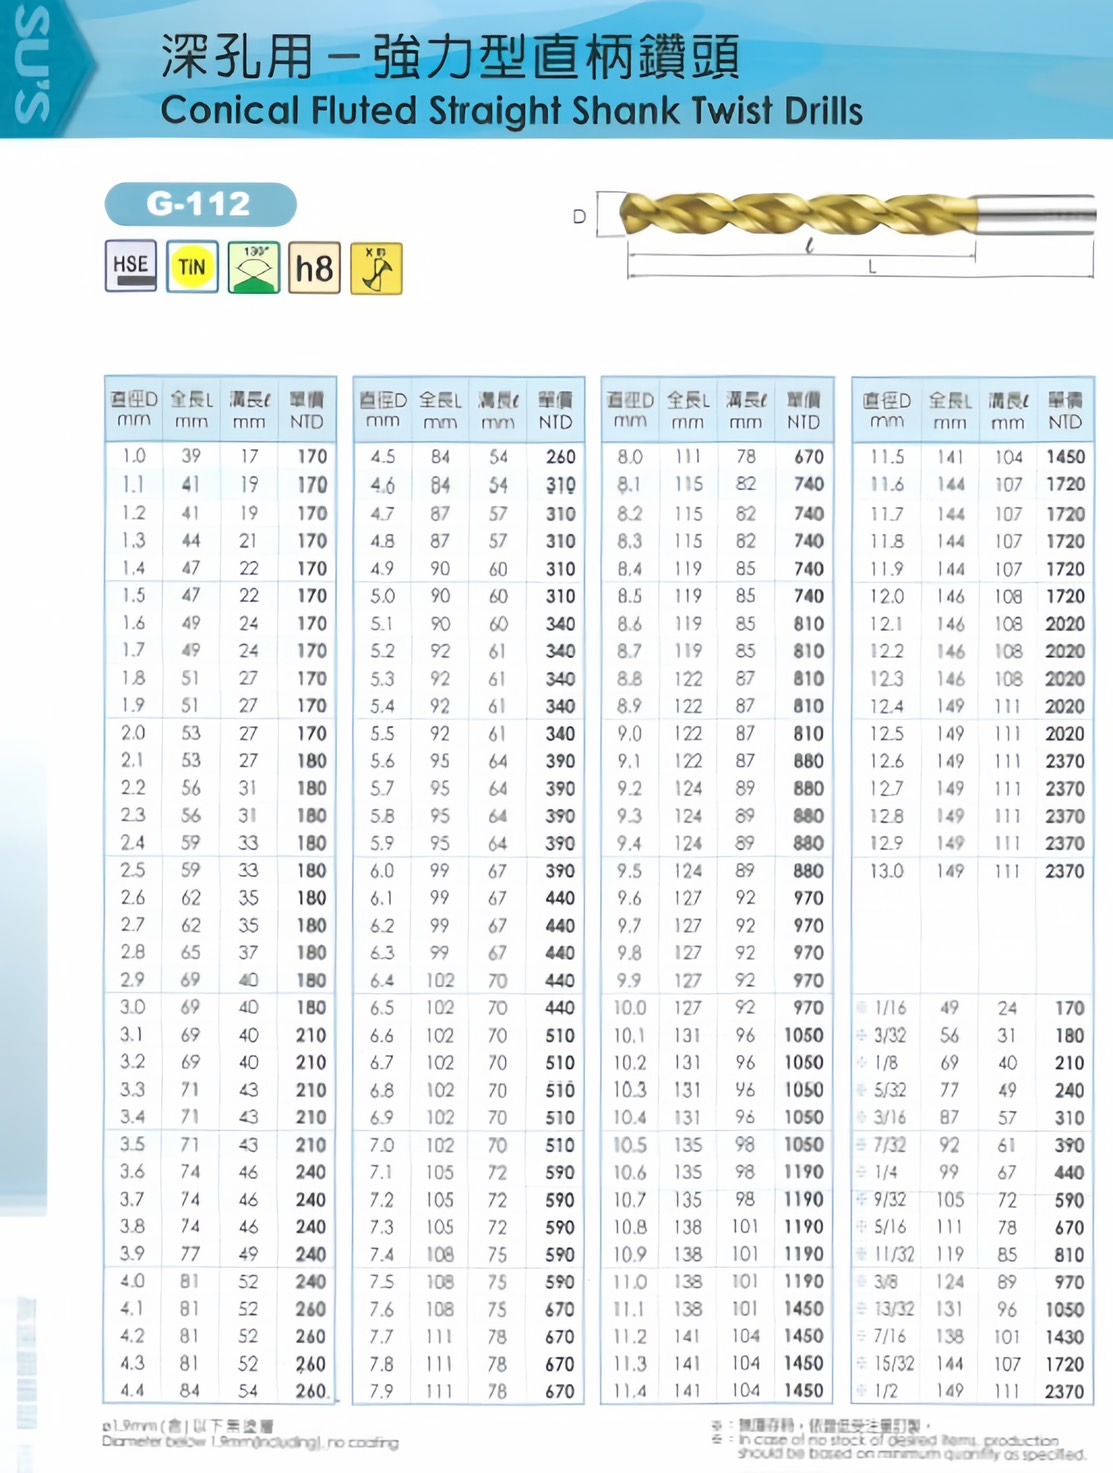Click flute length 17 in the 1.0 row
The height and width of the screenshot is (1473, 1113).
click(249, 456)
